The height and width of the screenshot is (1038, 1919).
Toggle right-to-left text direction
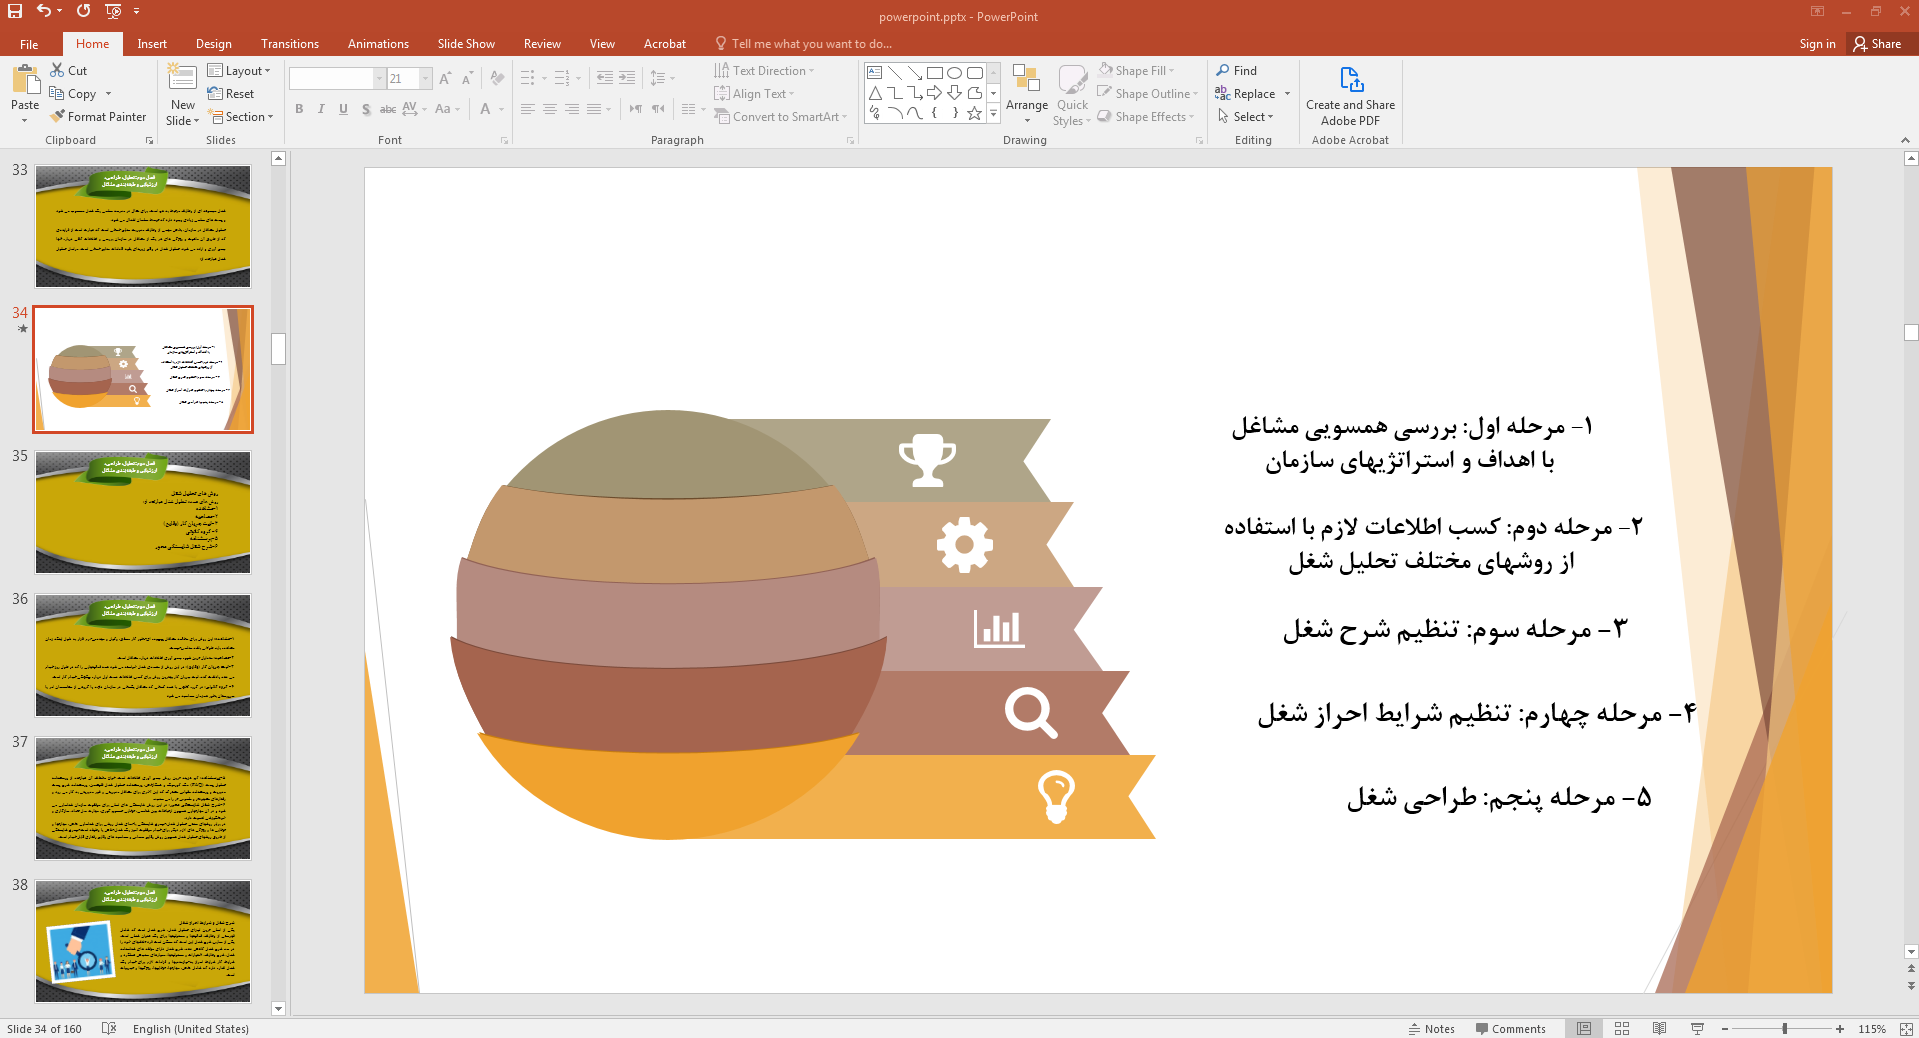636,109
